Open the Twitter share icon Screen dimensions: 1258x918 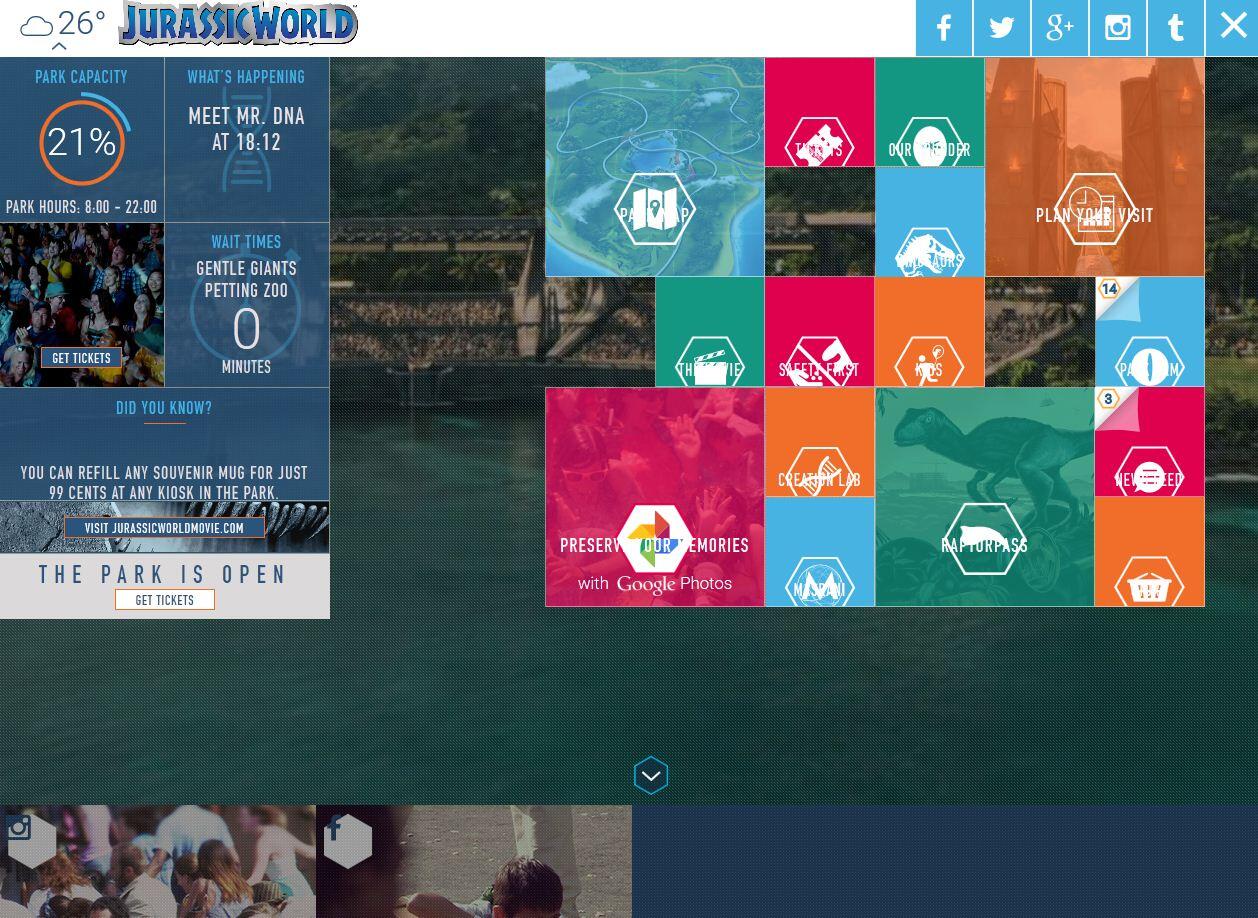pos(1002,28)
